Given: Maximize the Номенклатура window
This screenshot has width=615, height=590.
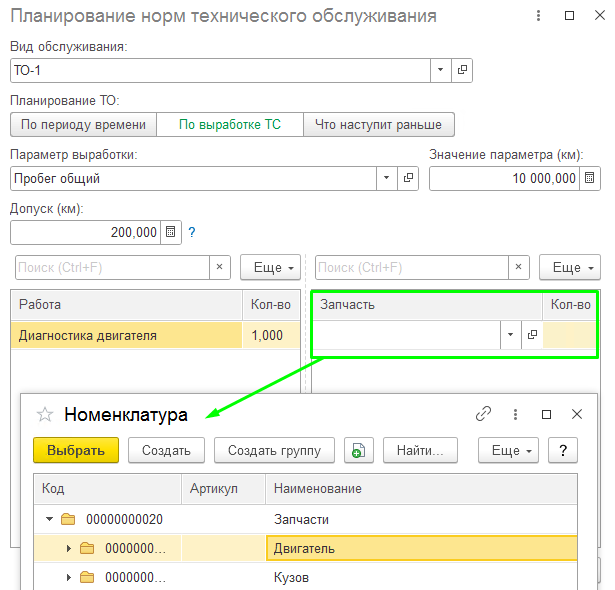Looking at the screenshot, I should coord(546,414).
